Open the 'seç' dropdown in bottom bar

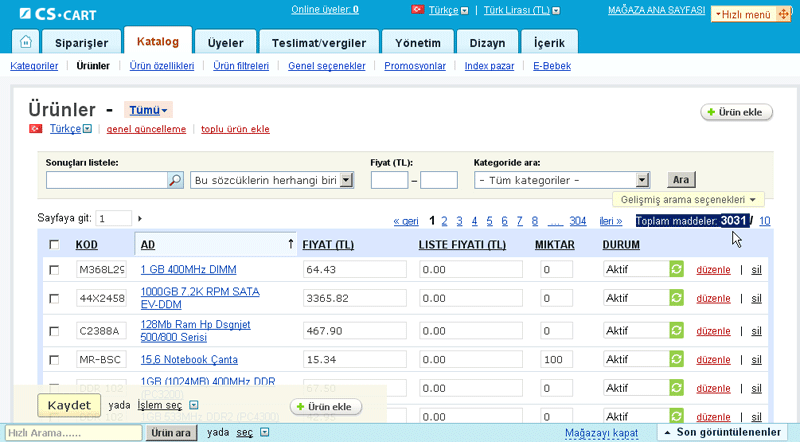(264, 432)
